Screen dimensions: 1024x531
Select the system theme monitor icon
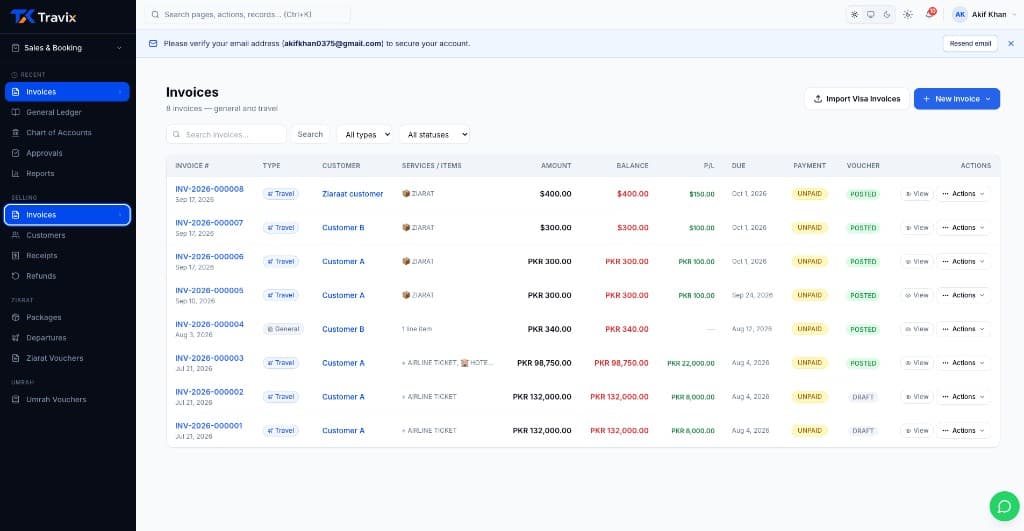[871, 14]
